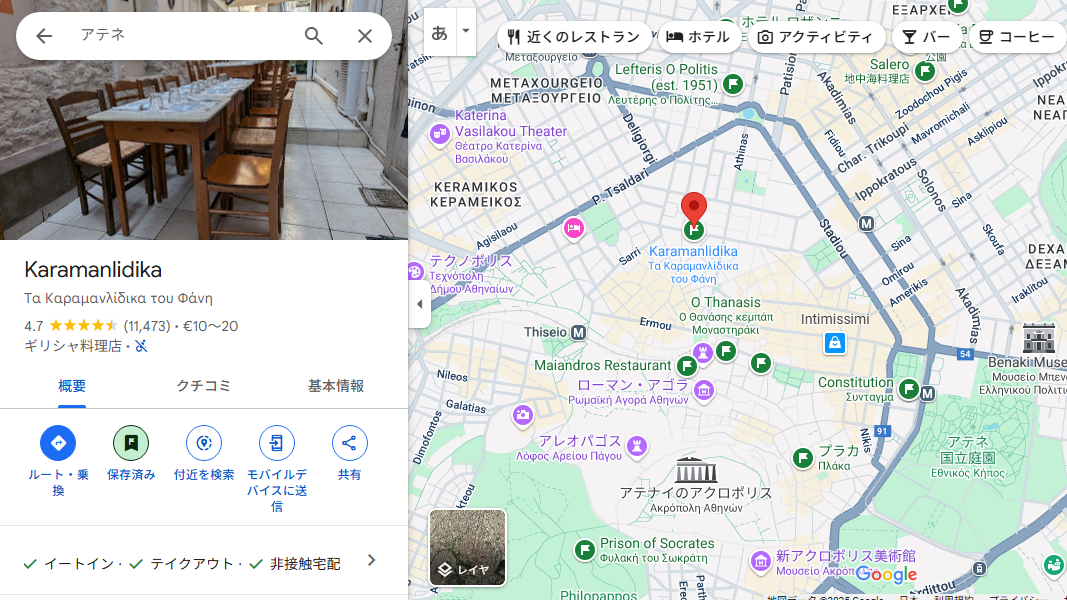Open the レイヤ map layers thumbnail
The image size is (1067, 600).
467,547
